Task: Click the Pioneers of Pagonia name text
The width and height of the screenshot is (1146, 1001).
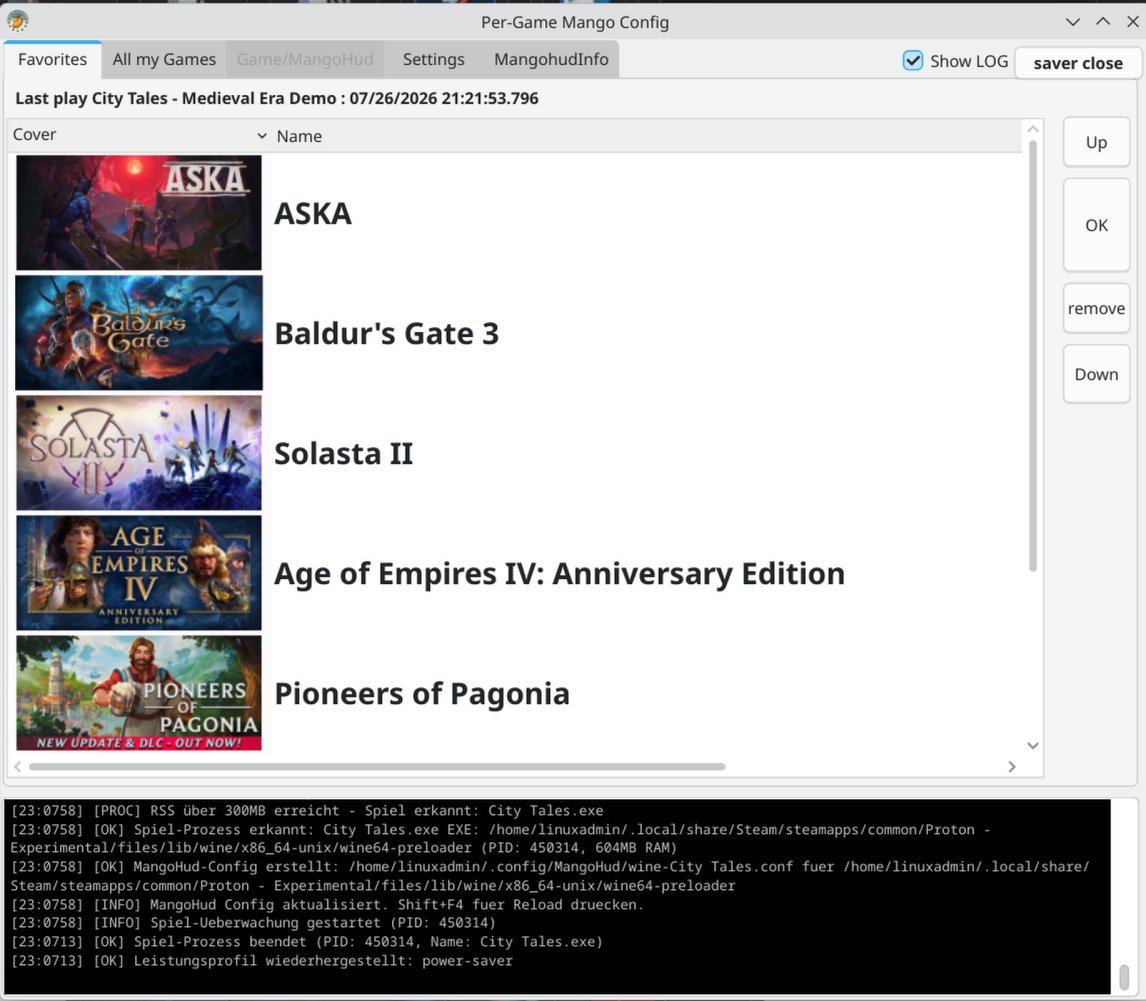Action: pyautogui.click(x=422, y=694)
